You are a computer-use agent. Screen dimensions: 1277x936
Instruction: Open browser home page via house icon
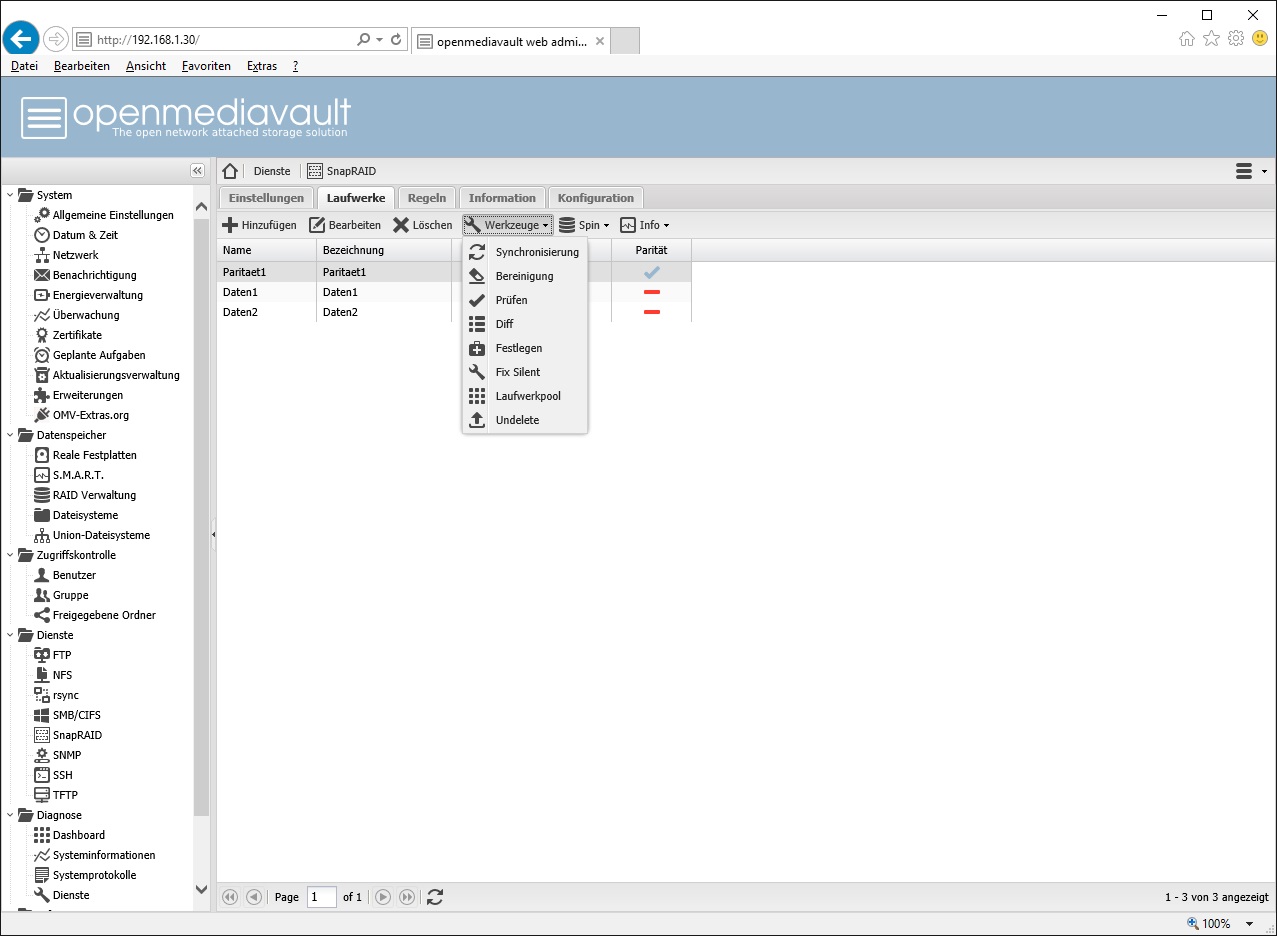[1187, 39]
